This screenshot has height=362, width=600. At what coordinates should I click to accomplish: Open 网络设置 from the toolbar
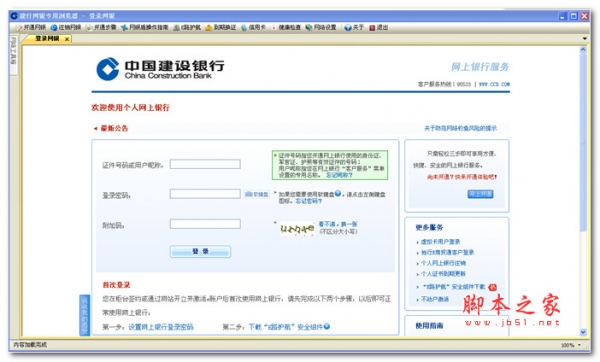[321, 28]
